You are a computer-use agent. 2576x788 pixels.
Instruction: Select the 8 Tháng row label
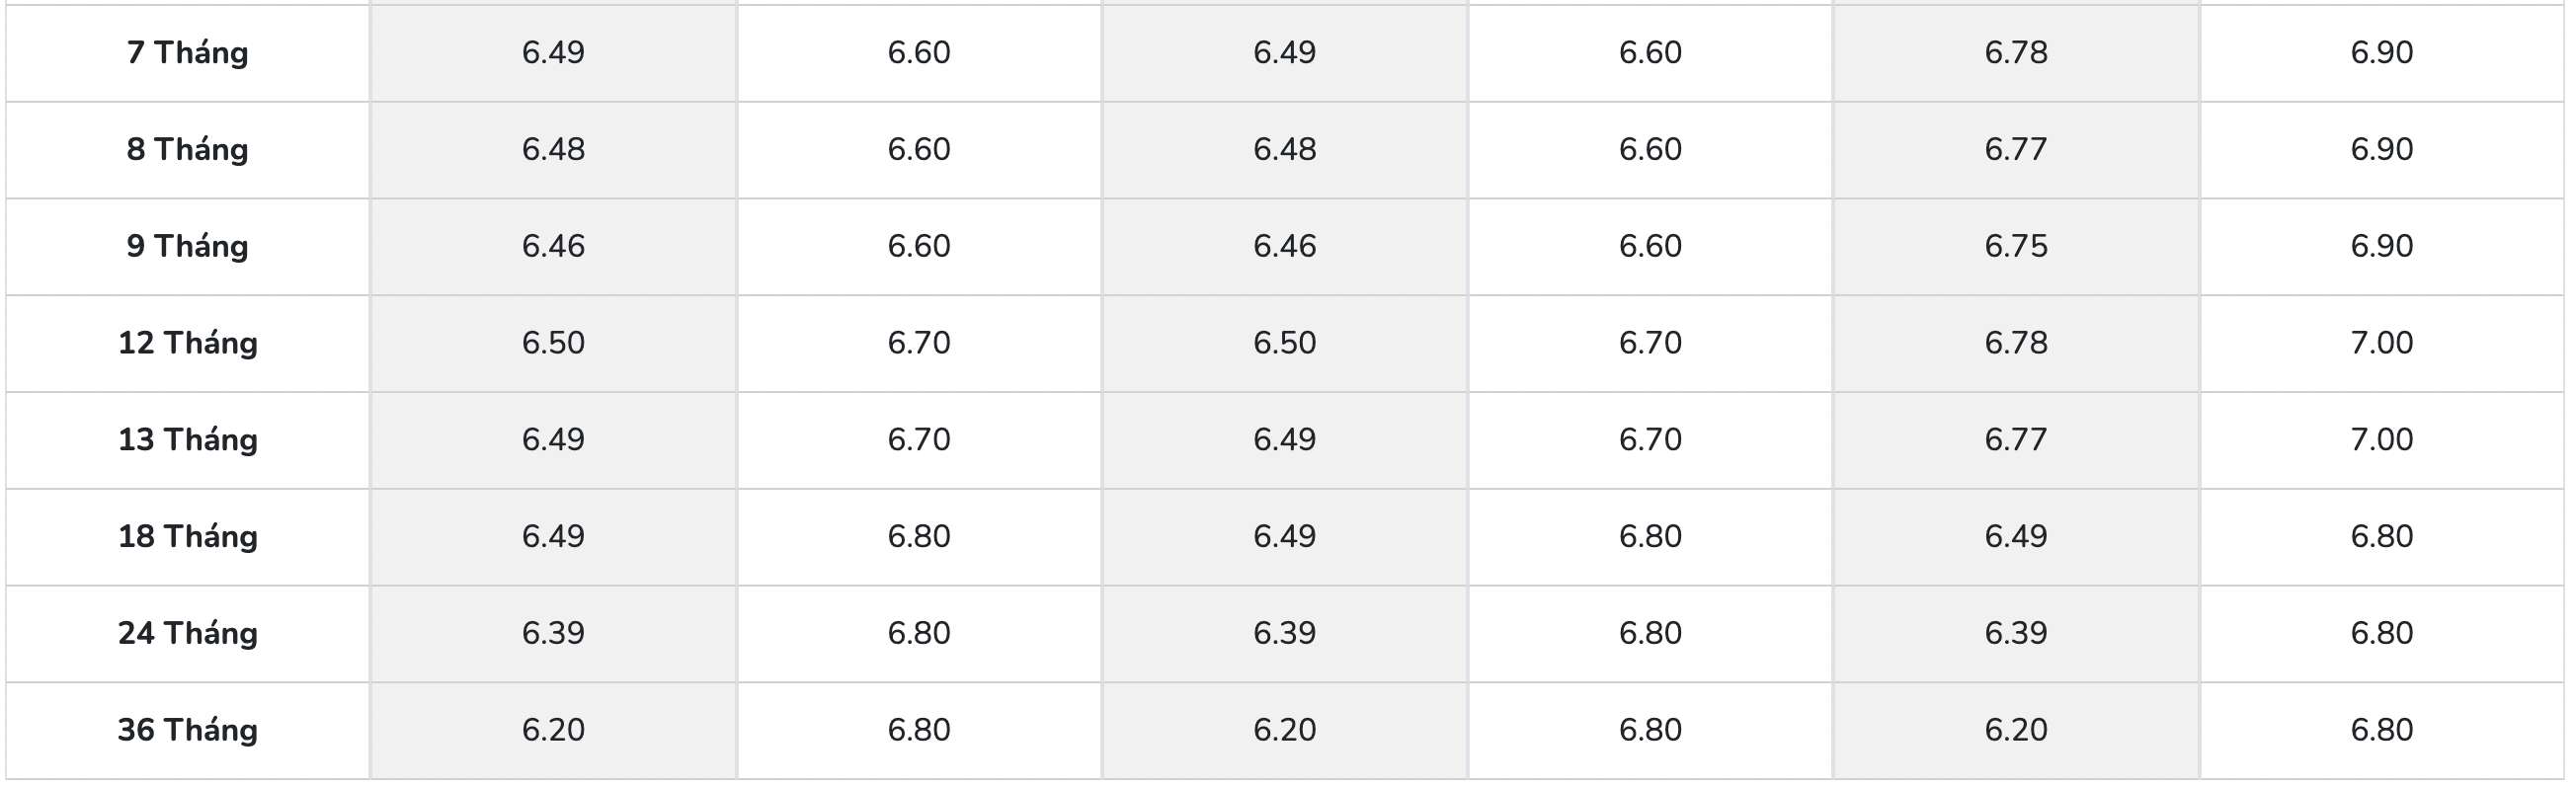tap(187, 149)
